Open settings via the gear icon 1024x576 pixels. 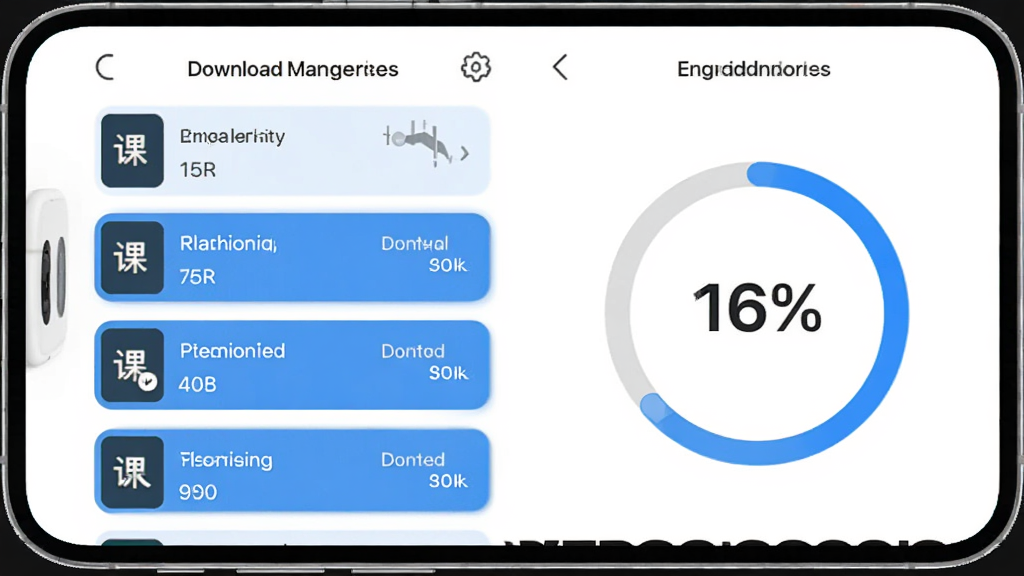coord(476,67)
